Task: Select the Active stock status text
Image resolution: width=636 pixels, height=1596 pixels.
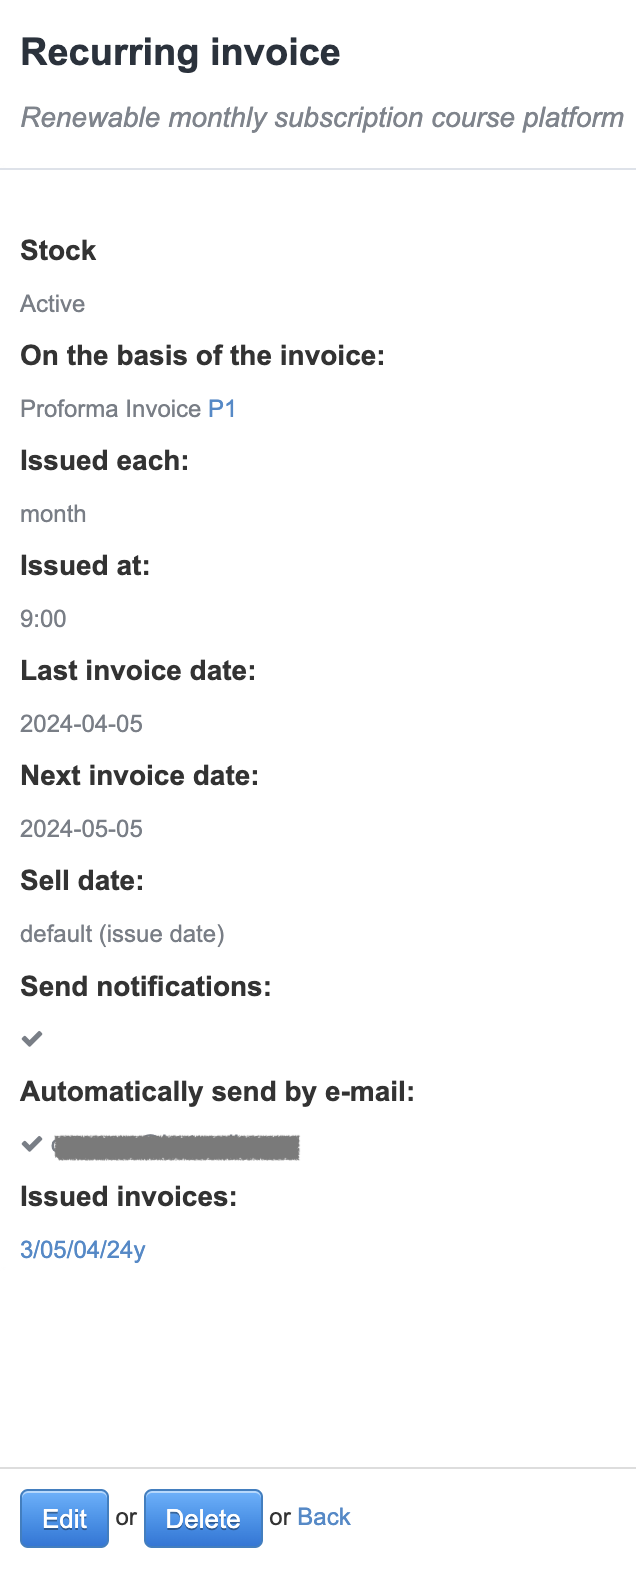Action: tap(52, 304)
